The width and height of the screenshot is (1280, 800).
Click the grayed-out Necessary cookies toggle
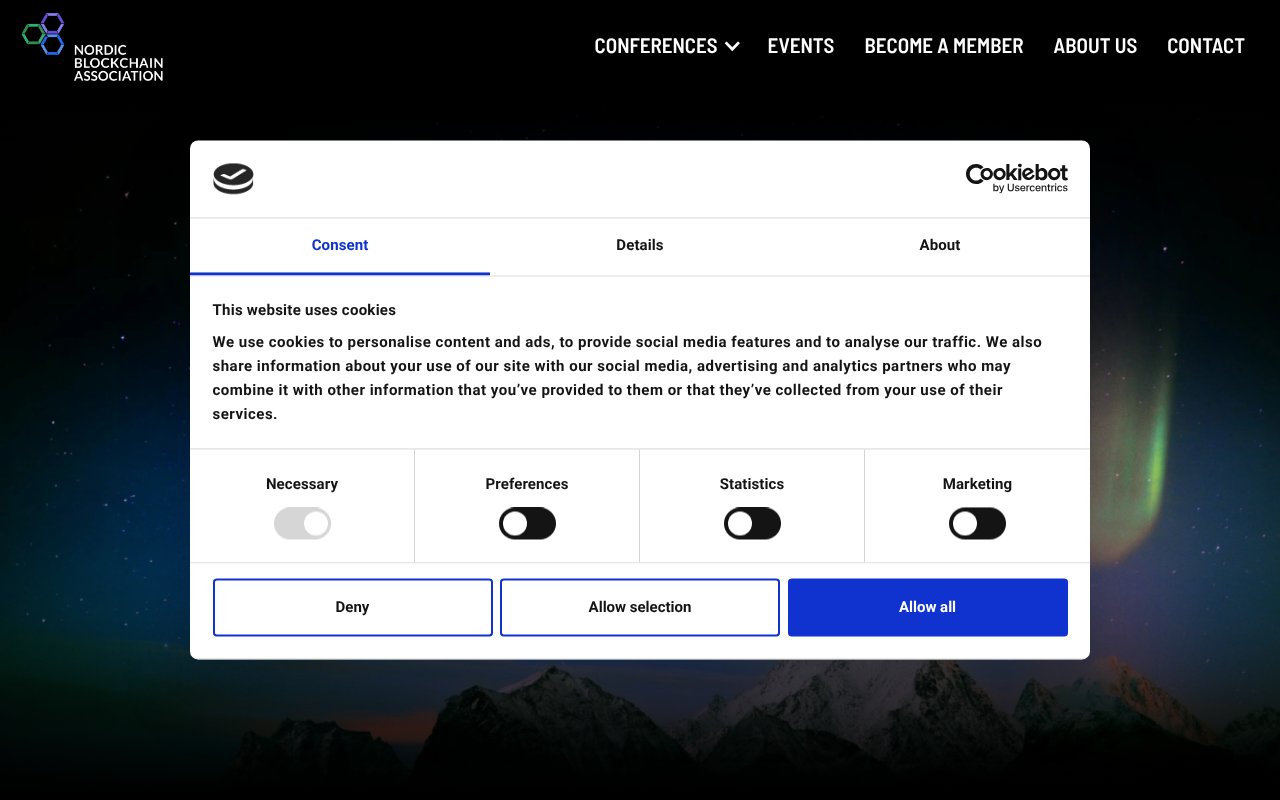tap(302, 523)
